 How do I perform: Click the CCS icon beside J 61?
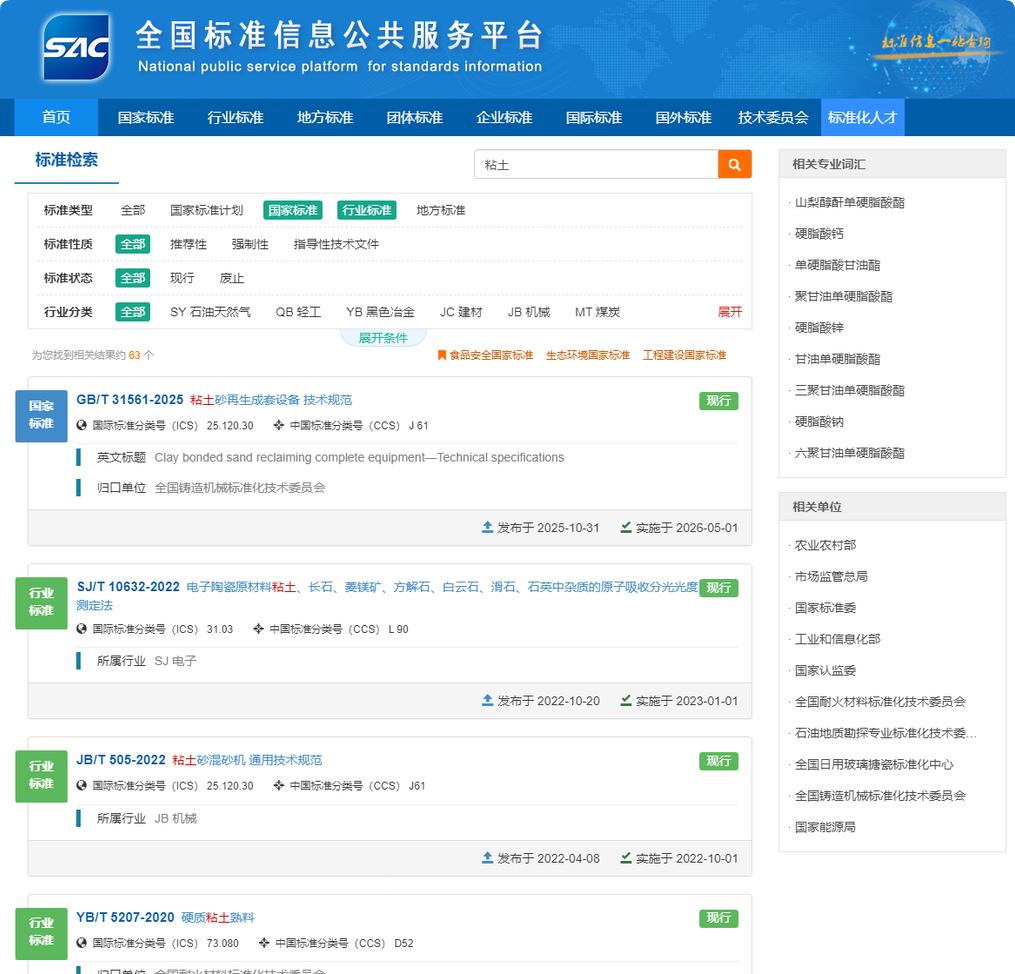click(279, 425)
